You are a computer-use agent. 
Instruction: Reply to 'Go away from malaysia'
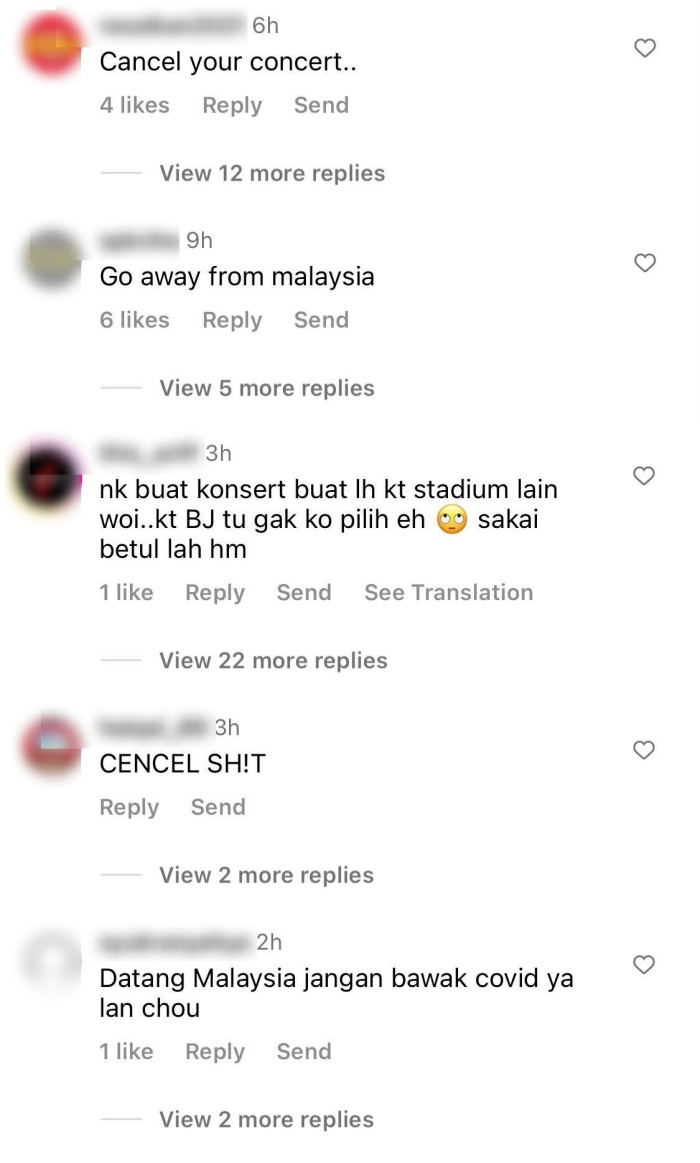[x=232, y=320]
